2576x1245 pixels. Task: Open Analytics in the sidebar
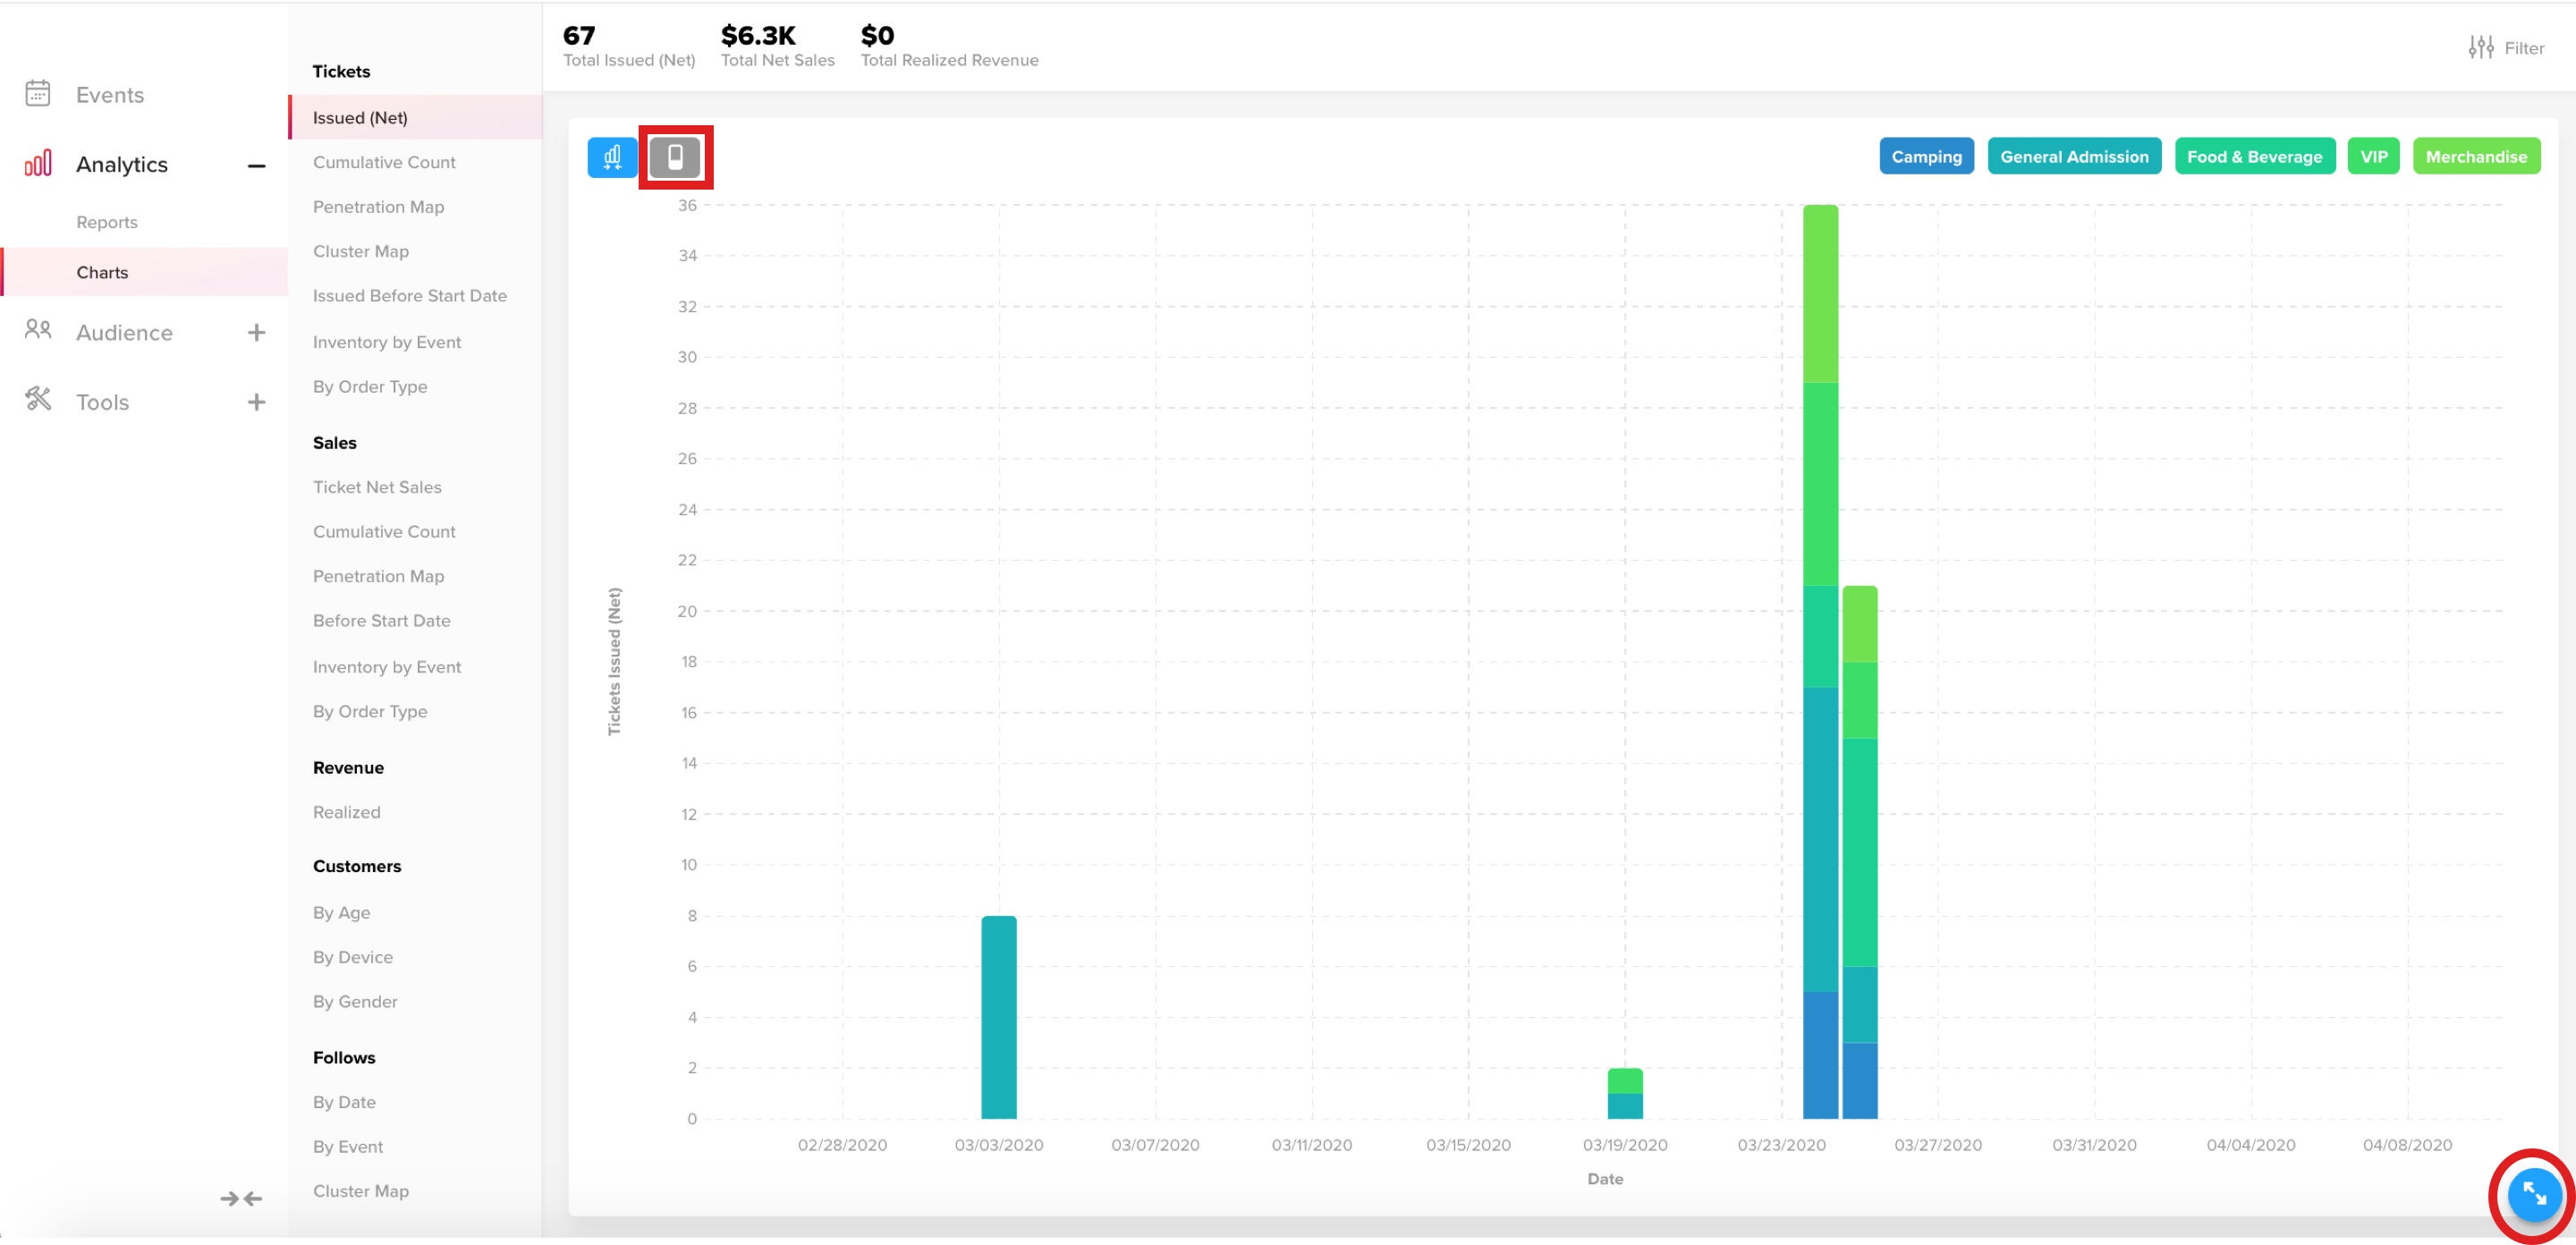(122, 164)
